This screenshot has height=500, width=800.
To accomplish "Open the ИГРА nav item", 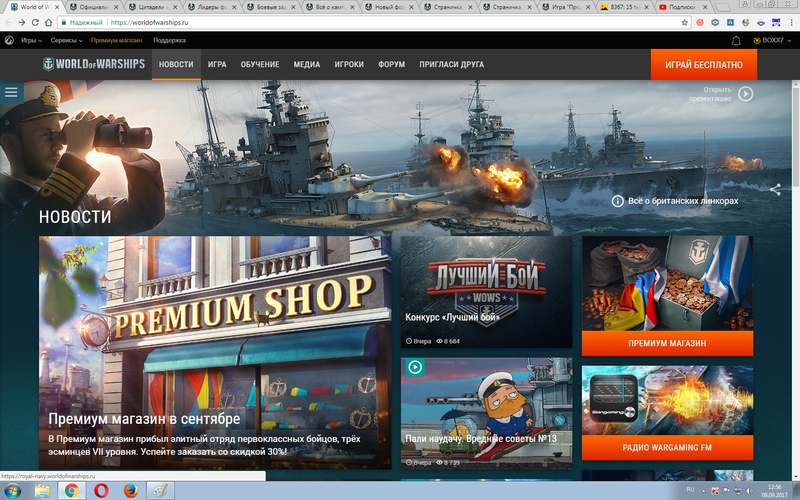I will 217,64.
